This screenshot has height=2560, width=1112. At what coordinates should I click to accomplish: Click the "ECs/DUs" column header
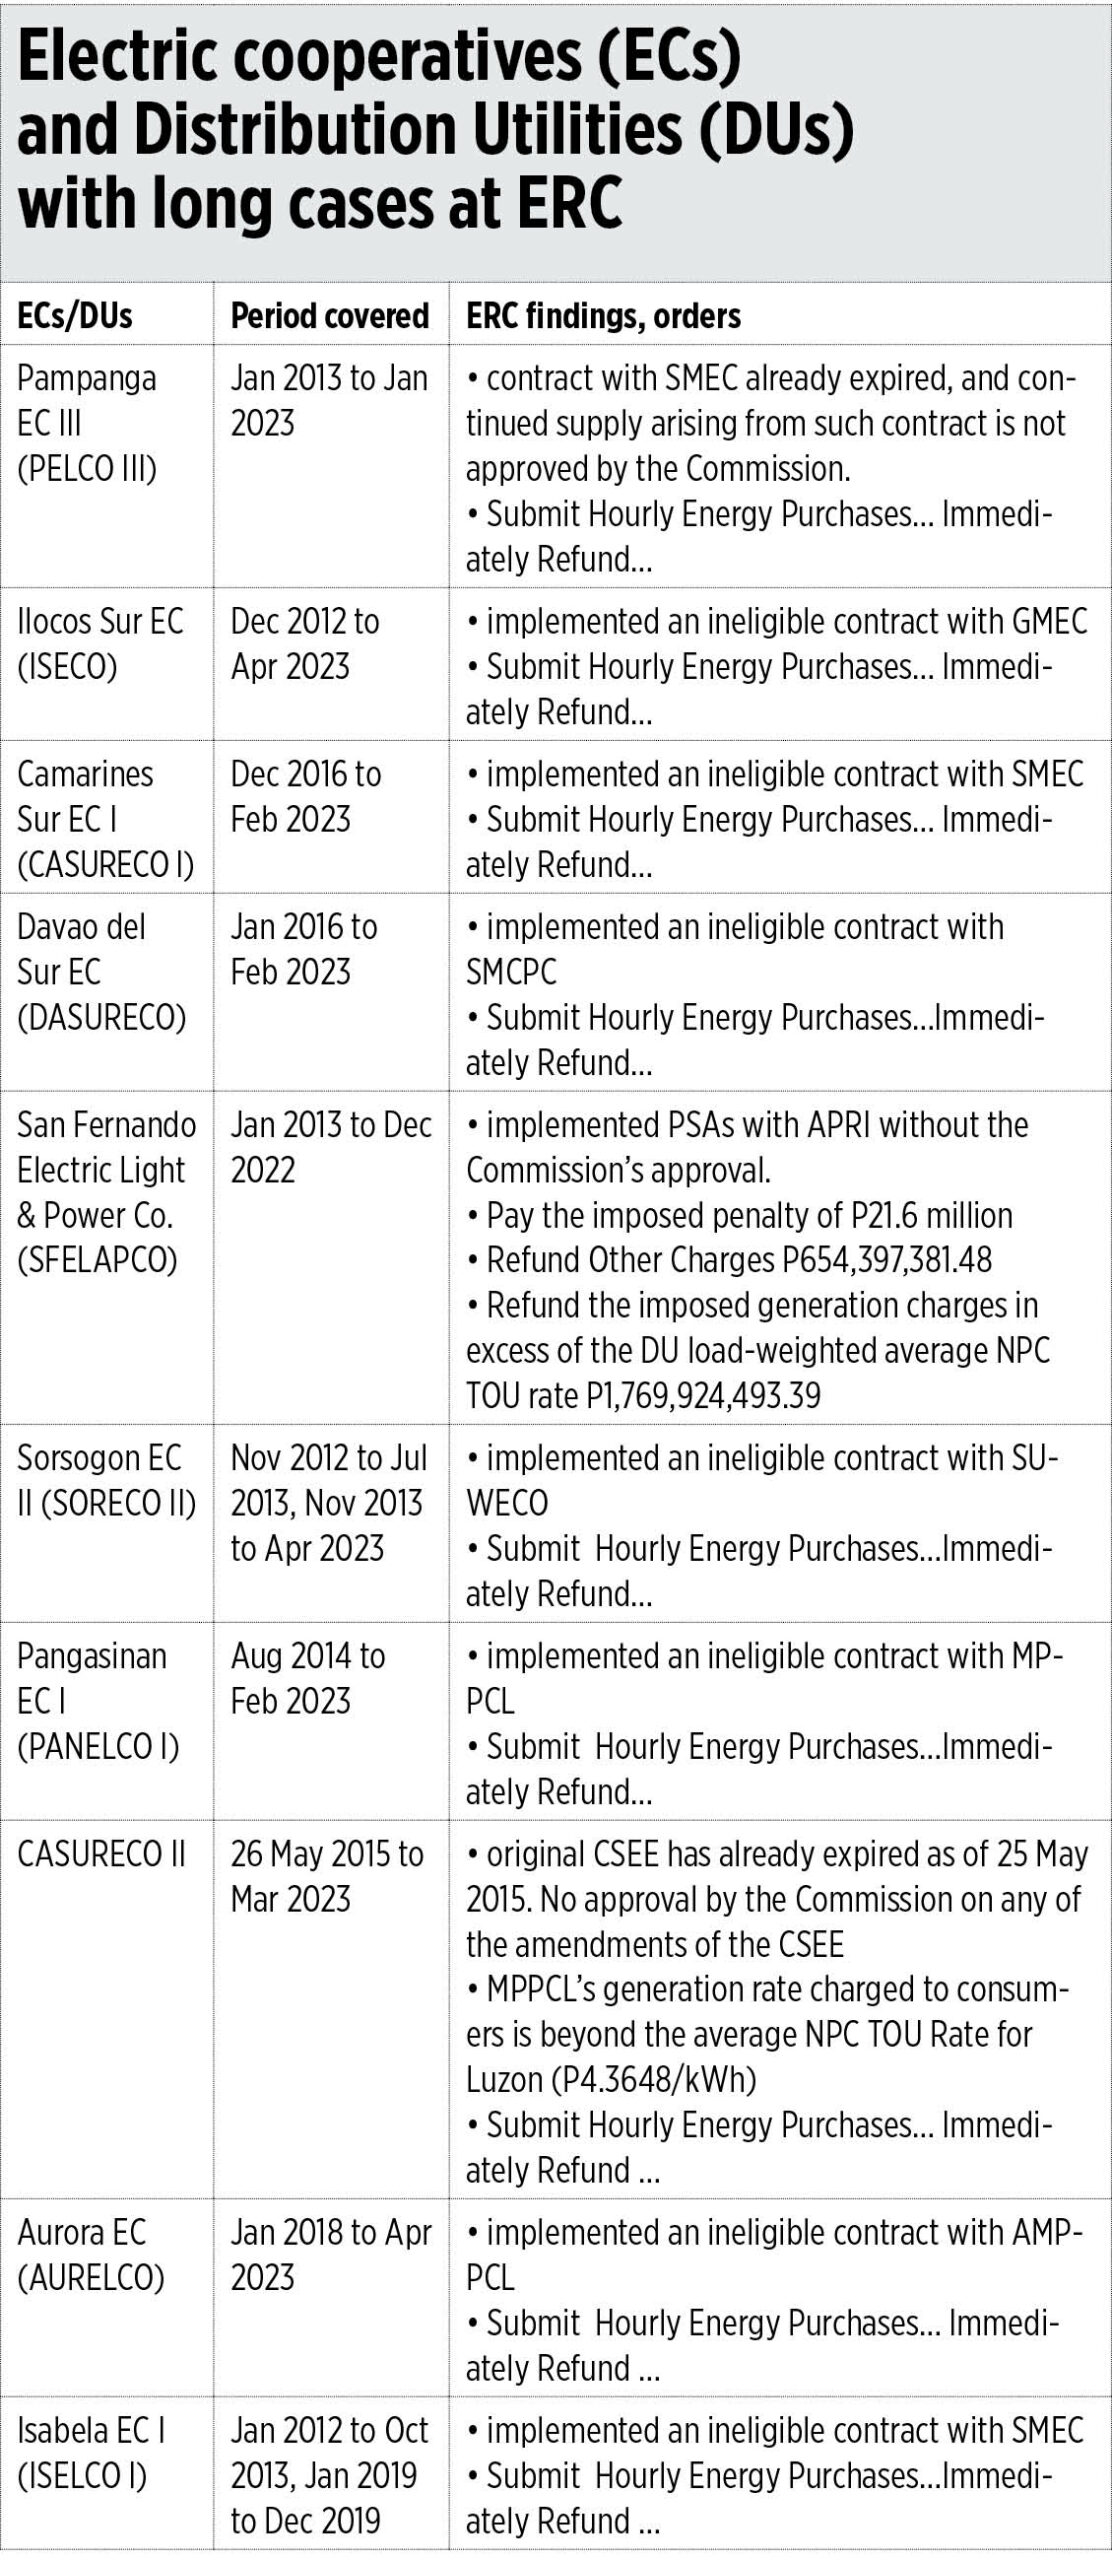point(75,316)
